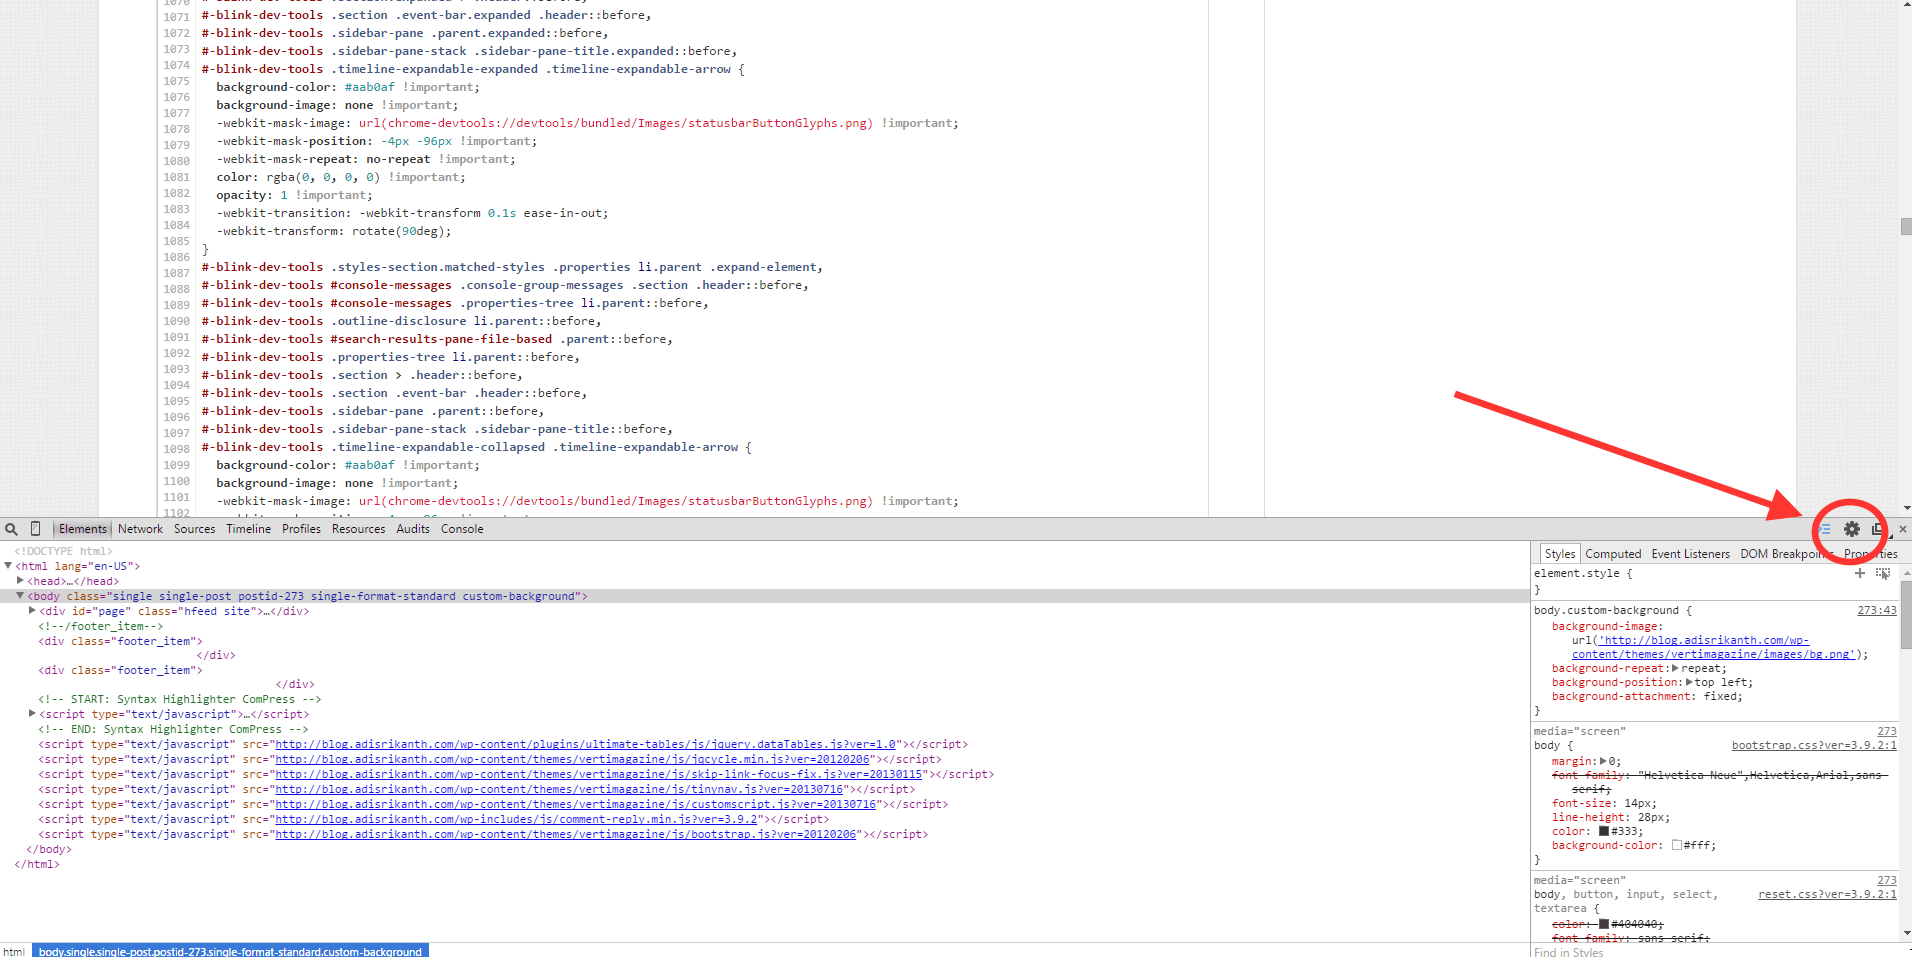
Task: Open skip-link-focus-fix.js script link
Action: [599, 774]
